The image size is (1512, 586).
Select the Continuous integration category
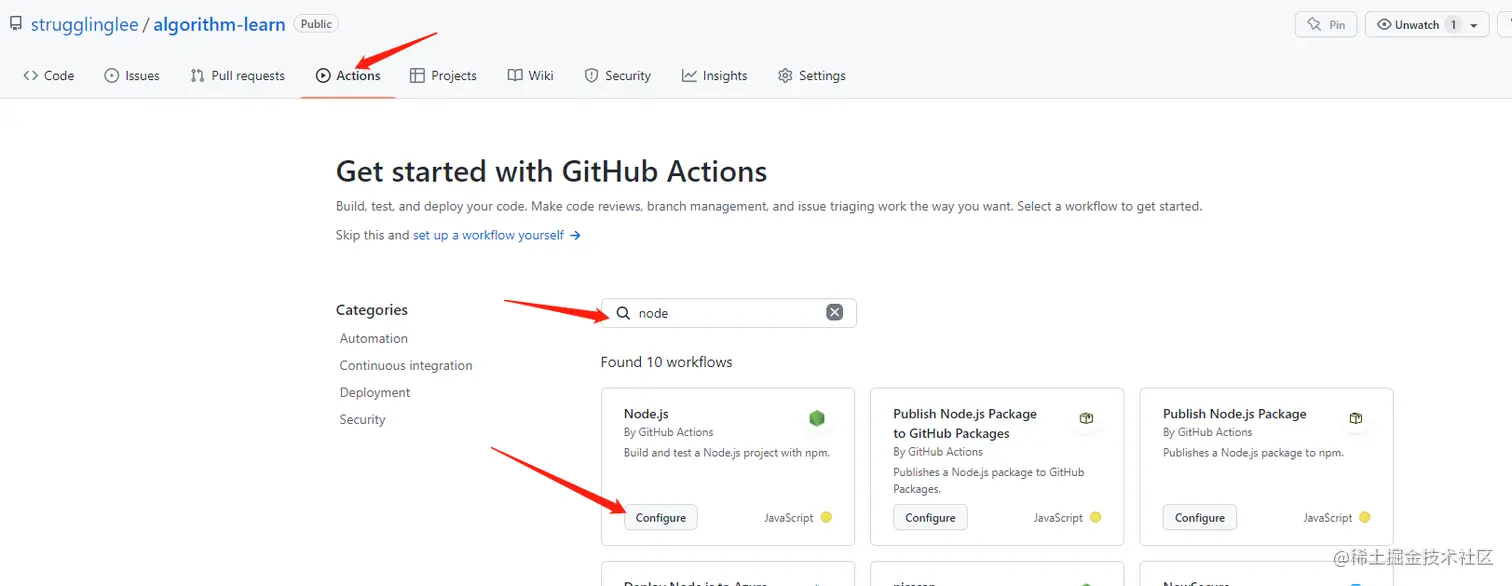click(x=406, y=365)
